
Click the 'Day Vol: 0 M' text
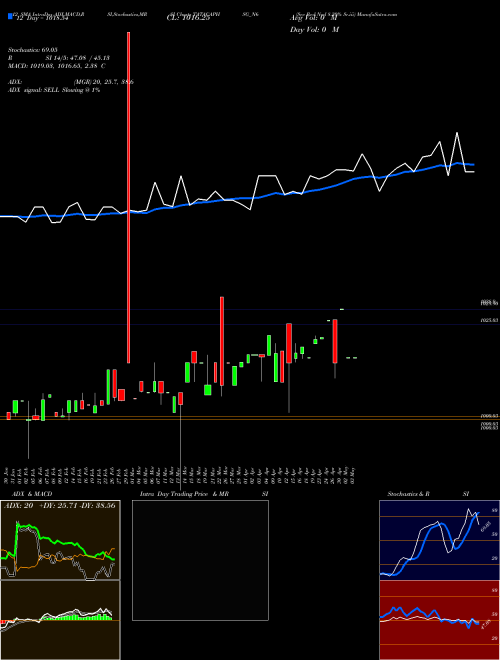314,30
